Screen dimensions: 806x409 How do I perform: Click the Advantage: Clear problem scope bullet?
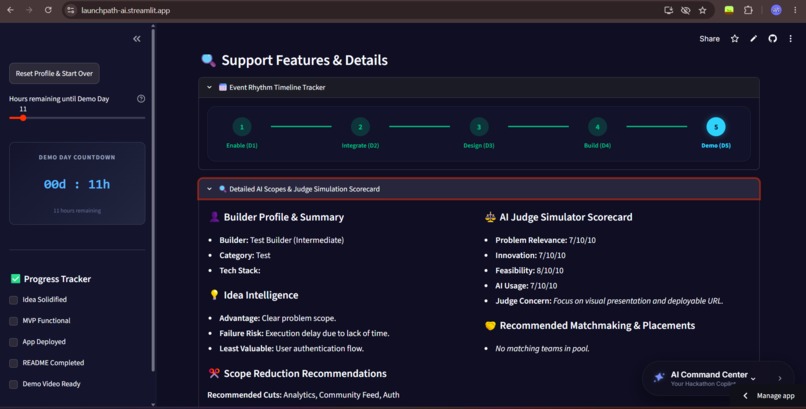[278, 318]
